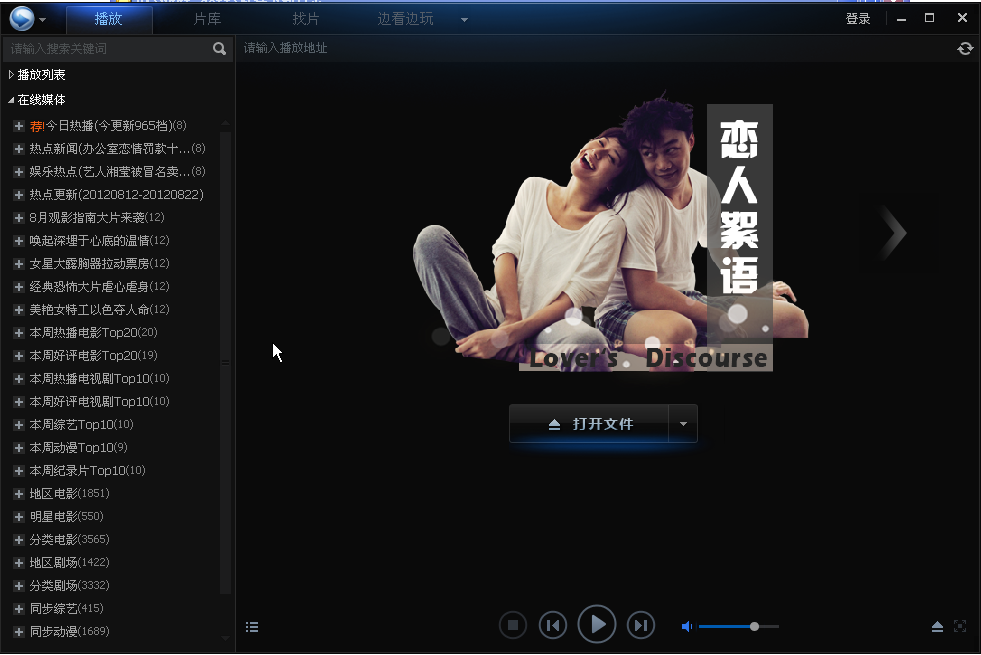Open dropdown arrow beside 边看边玩
This screenshot has height=655, width=981.
point(464,19)
